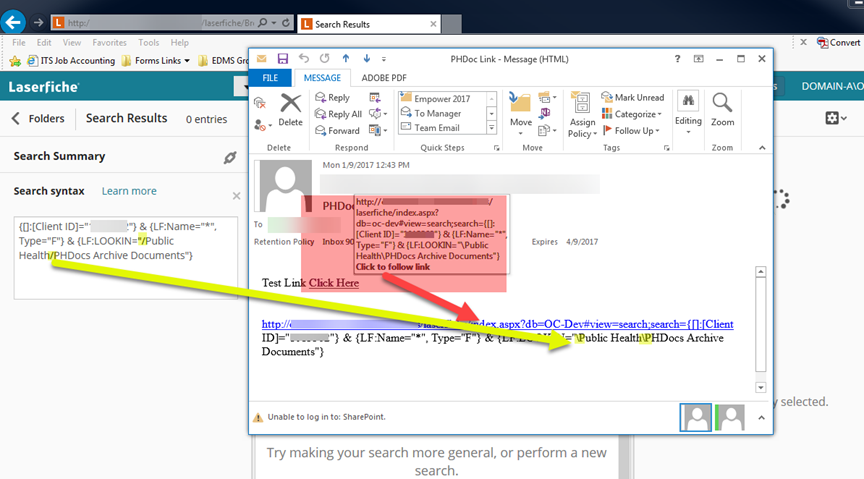This screenshot has width=864, height=479.
Task: Click the long laserfiche index.aspx URL link
Action: pos(498,324)
